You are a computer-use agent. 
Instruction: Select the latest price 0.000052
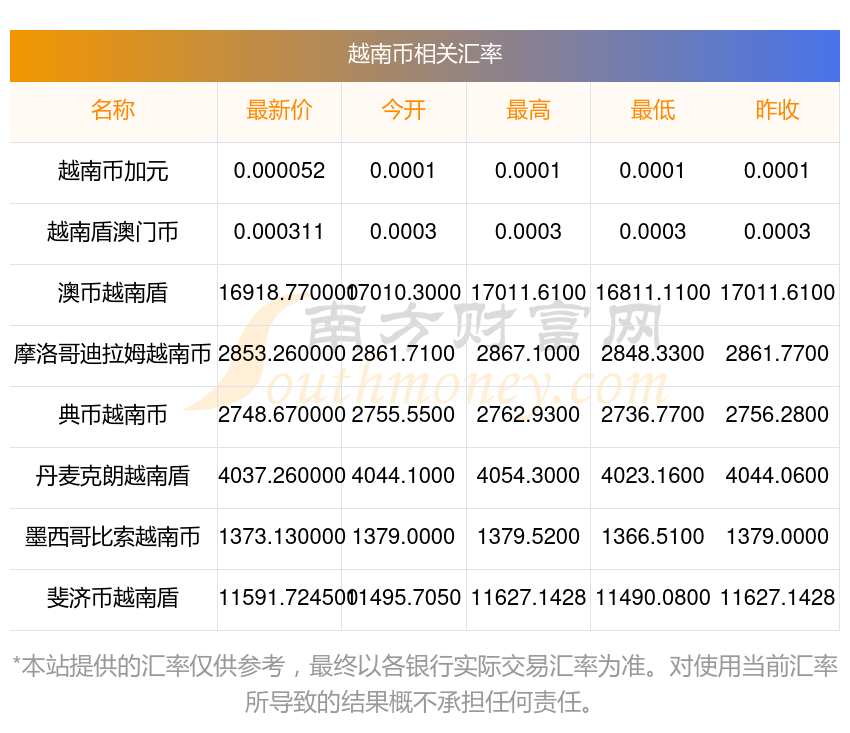click(x=279, y=171)
